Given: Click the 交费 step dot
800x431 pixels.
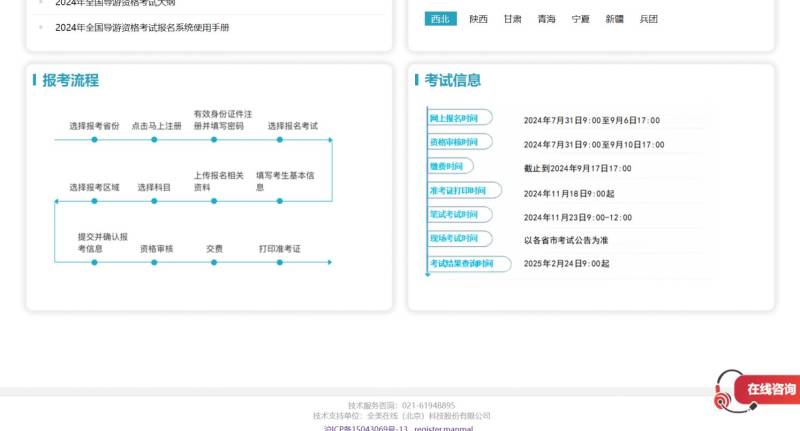Looking at the screenshot, I should (x=214, y=262).
